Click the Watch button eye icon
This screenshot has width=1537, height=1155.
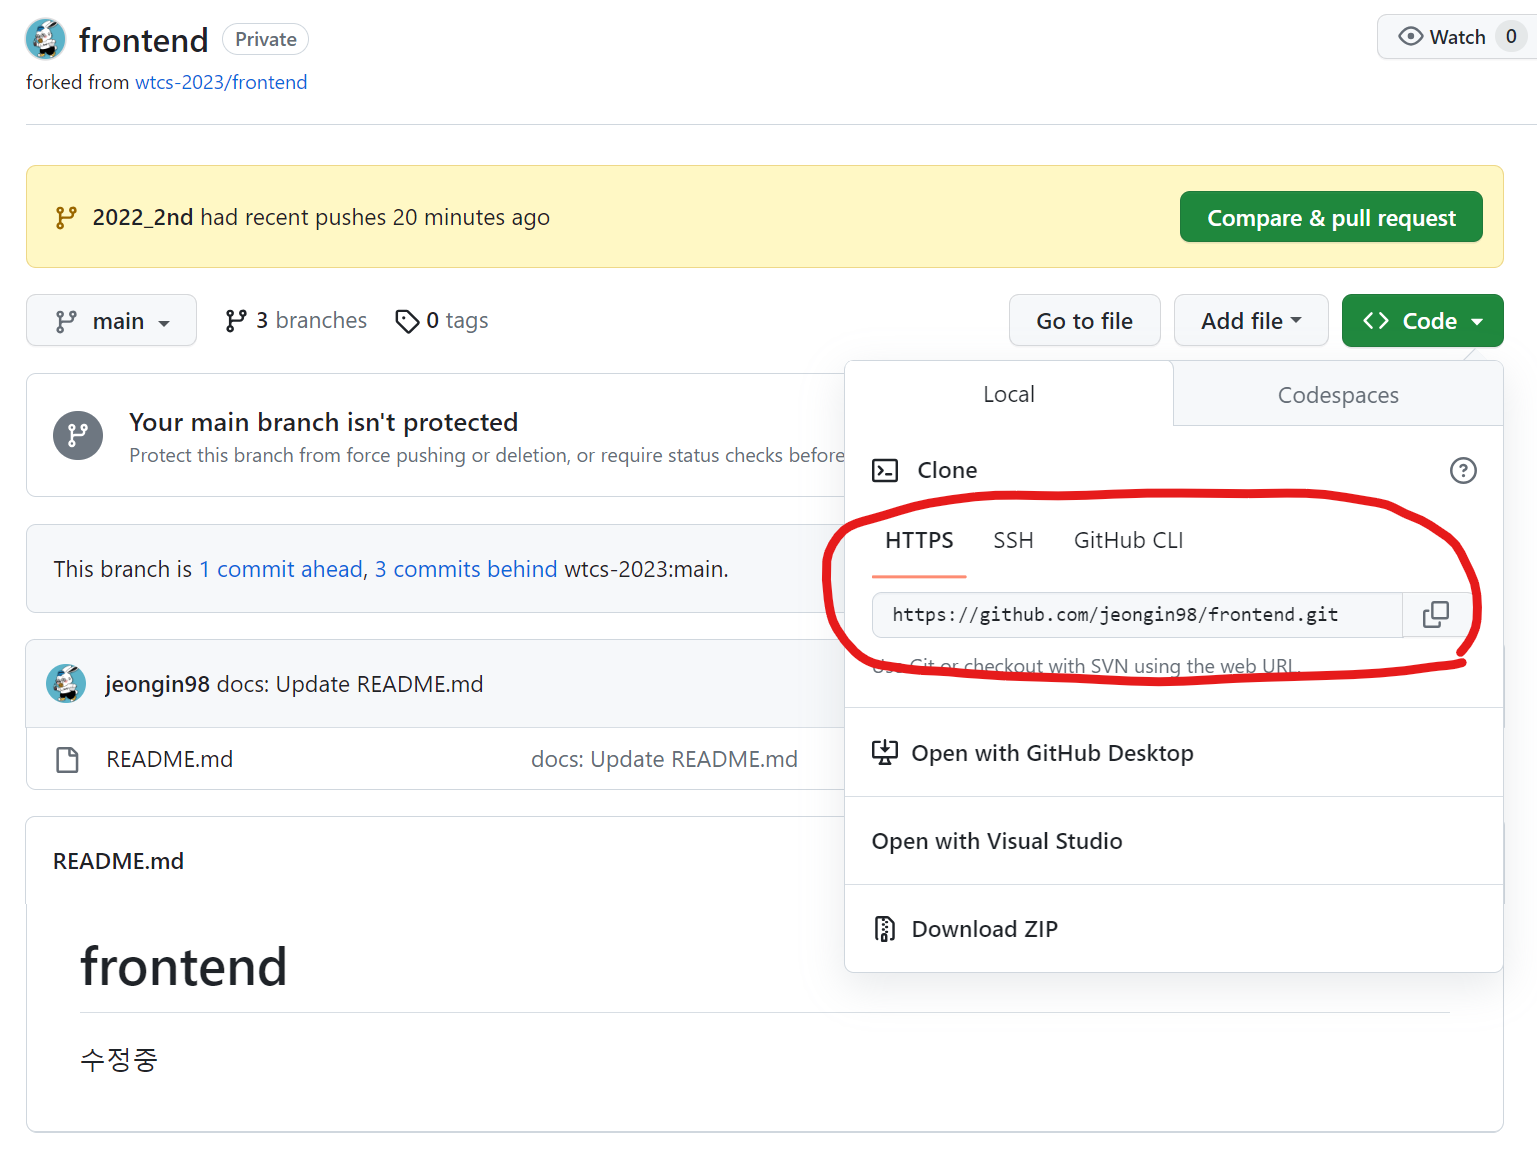(x=1410, y=37)
